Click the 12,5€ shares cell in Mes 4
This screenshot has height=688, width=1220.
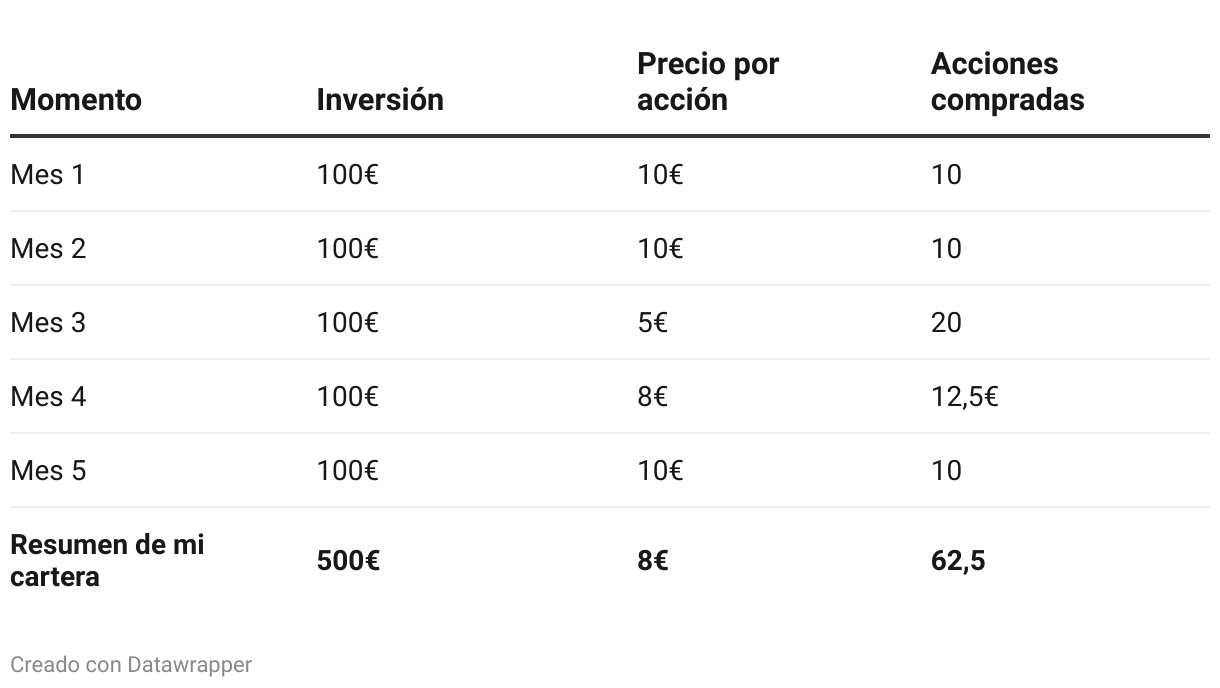964,397
